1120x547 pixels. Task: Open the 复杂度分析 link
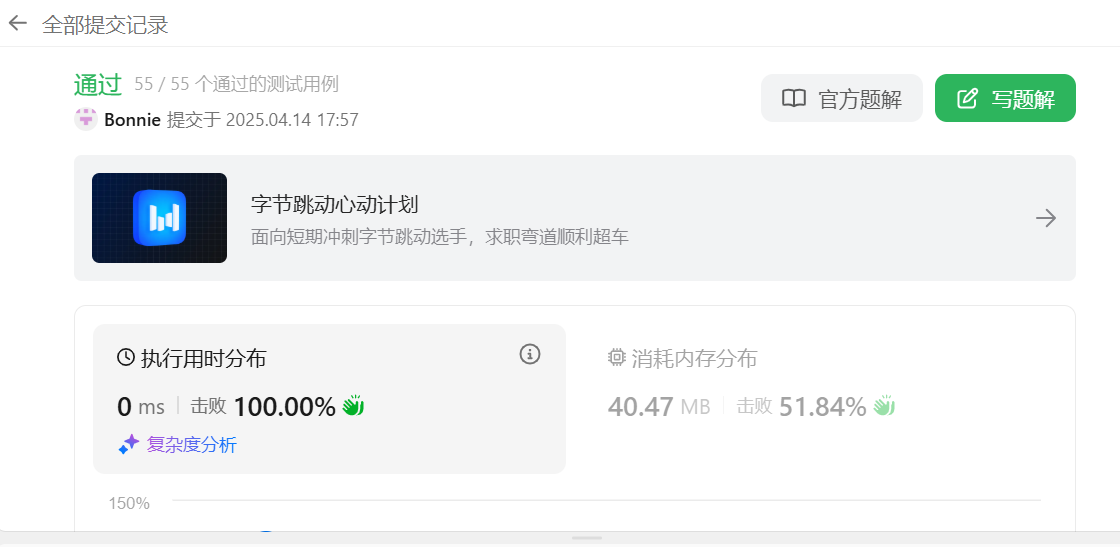(191, 446)
